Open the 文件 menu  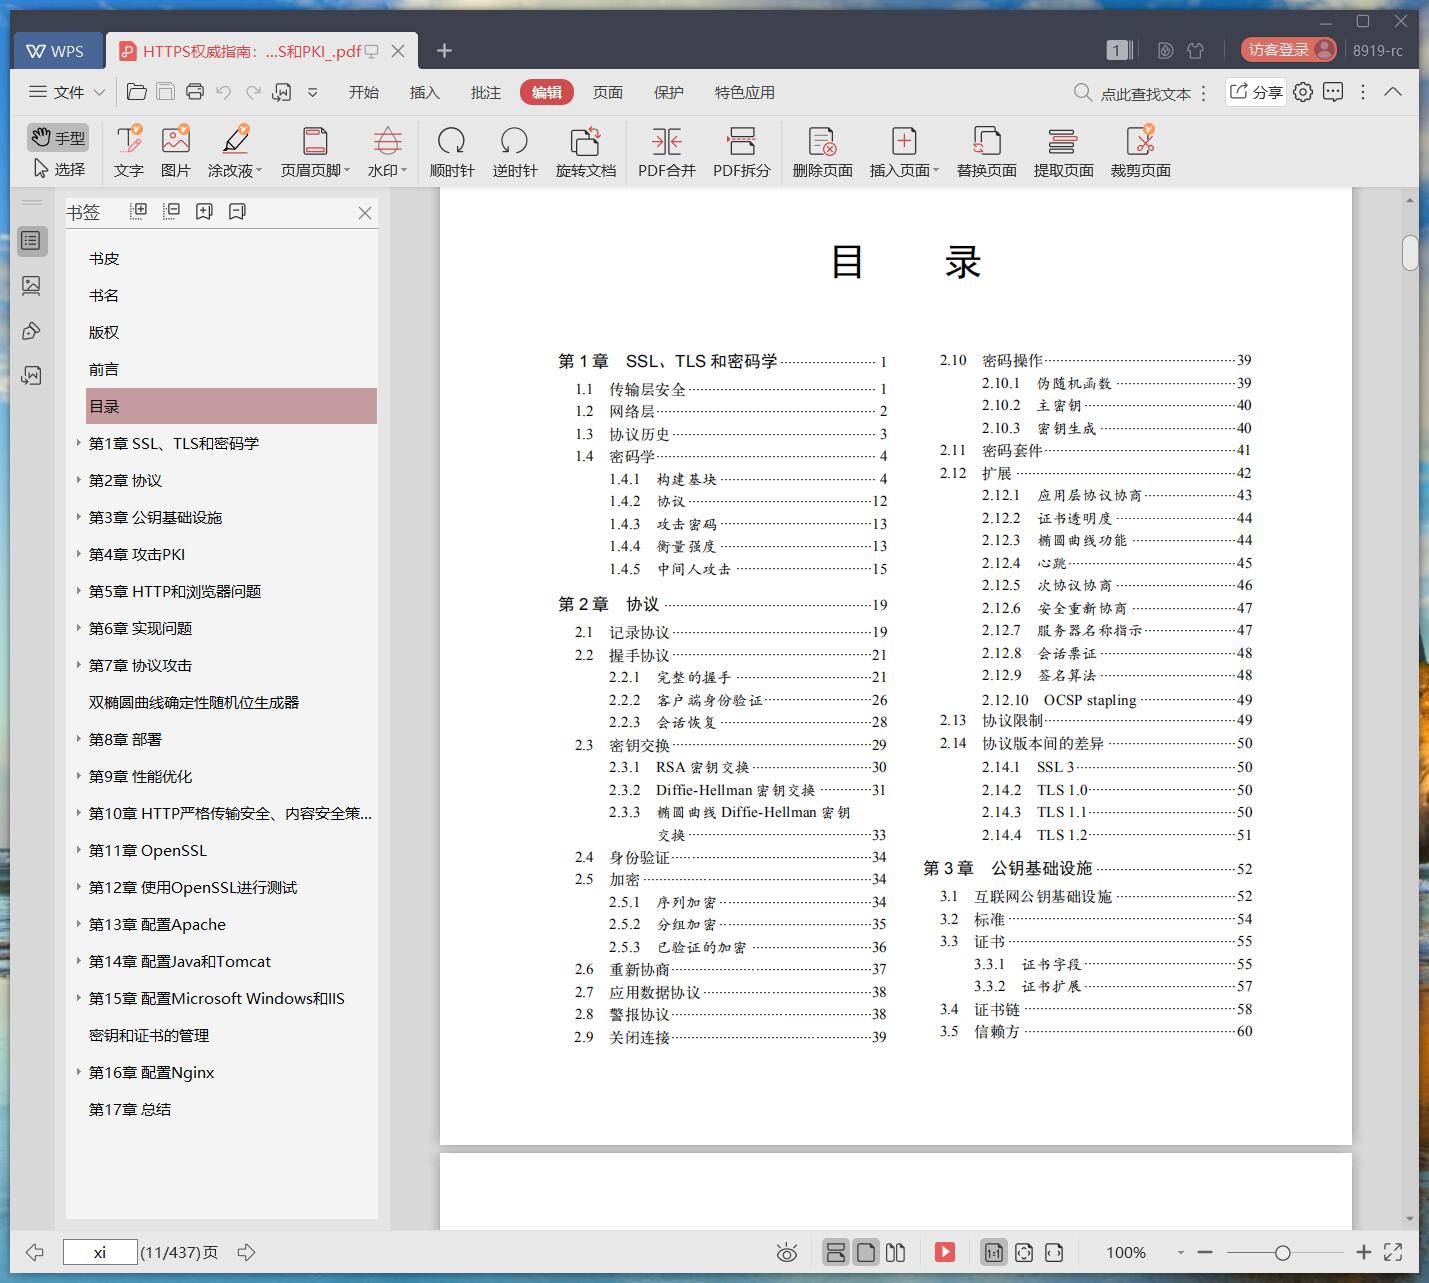(x=66, y=92)
